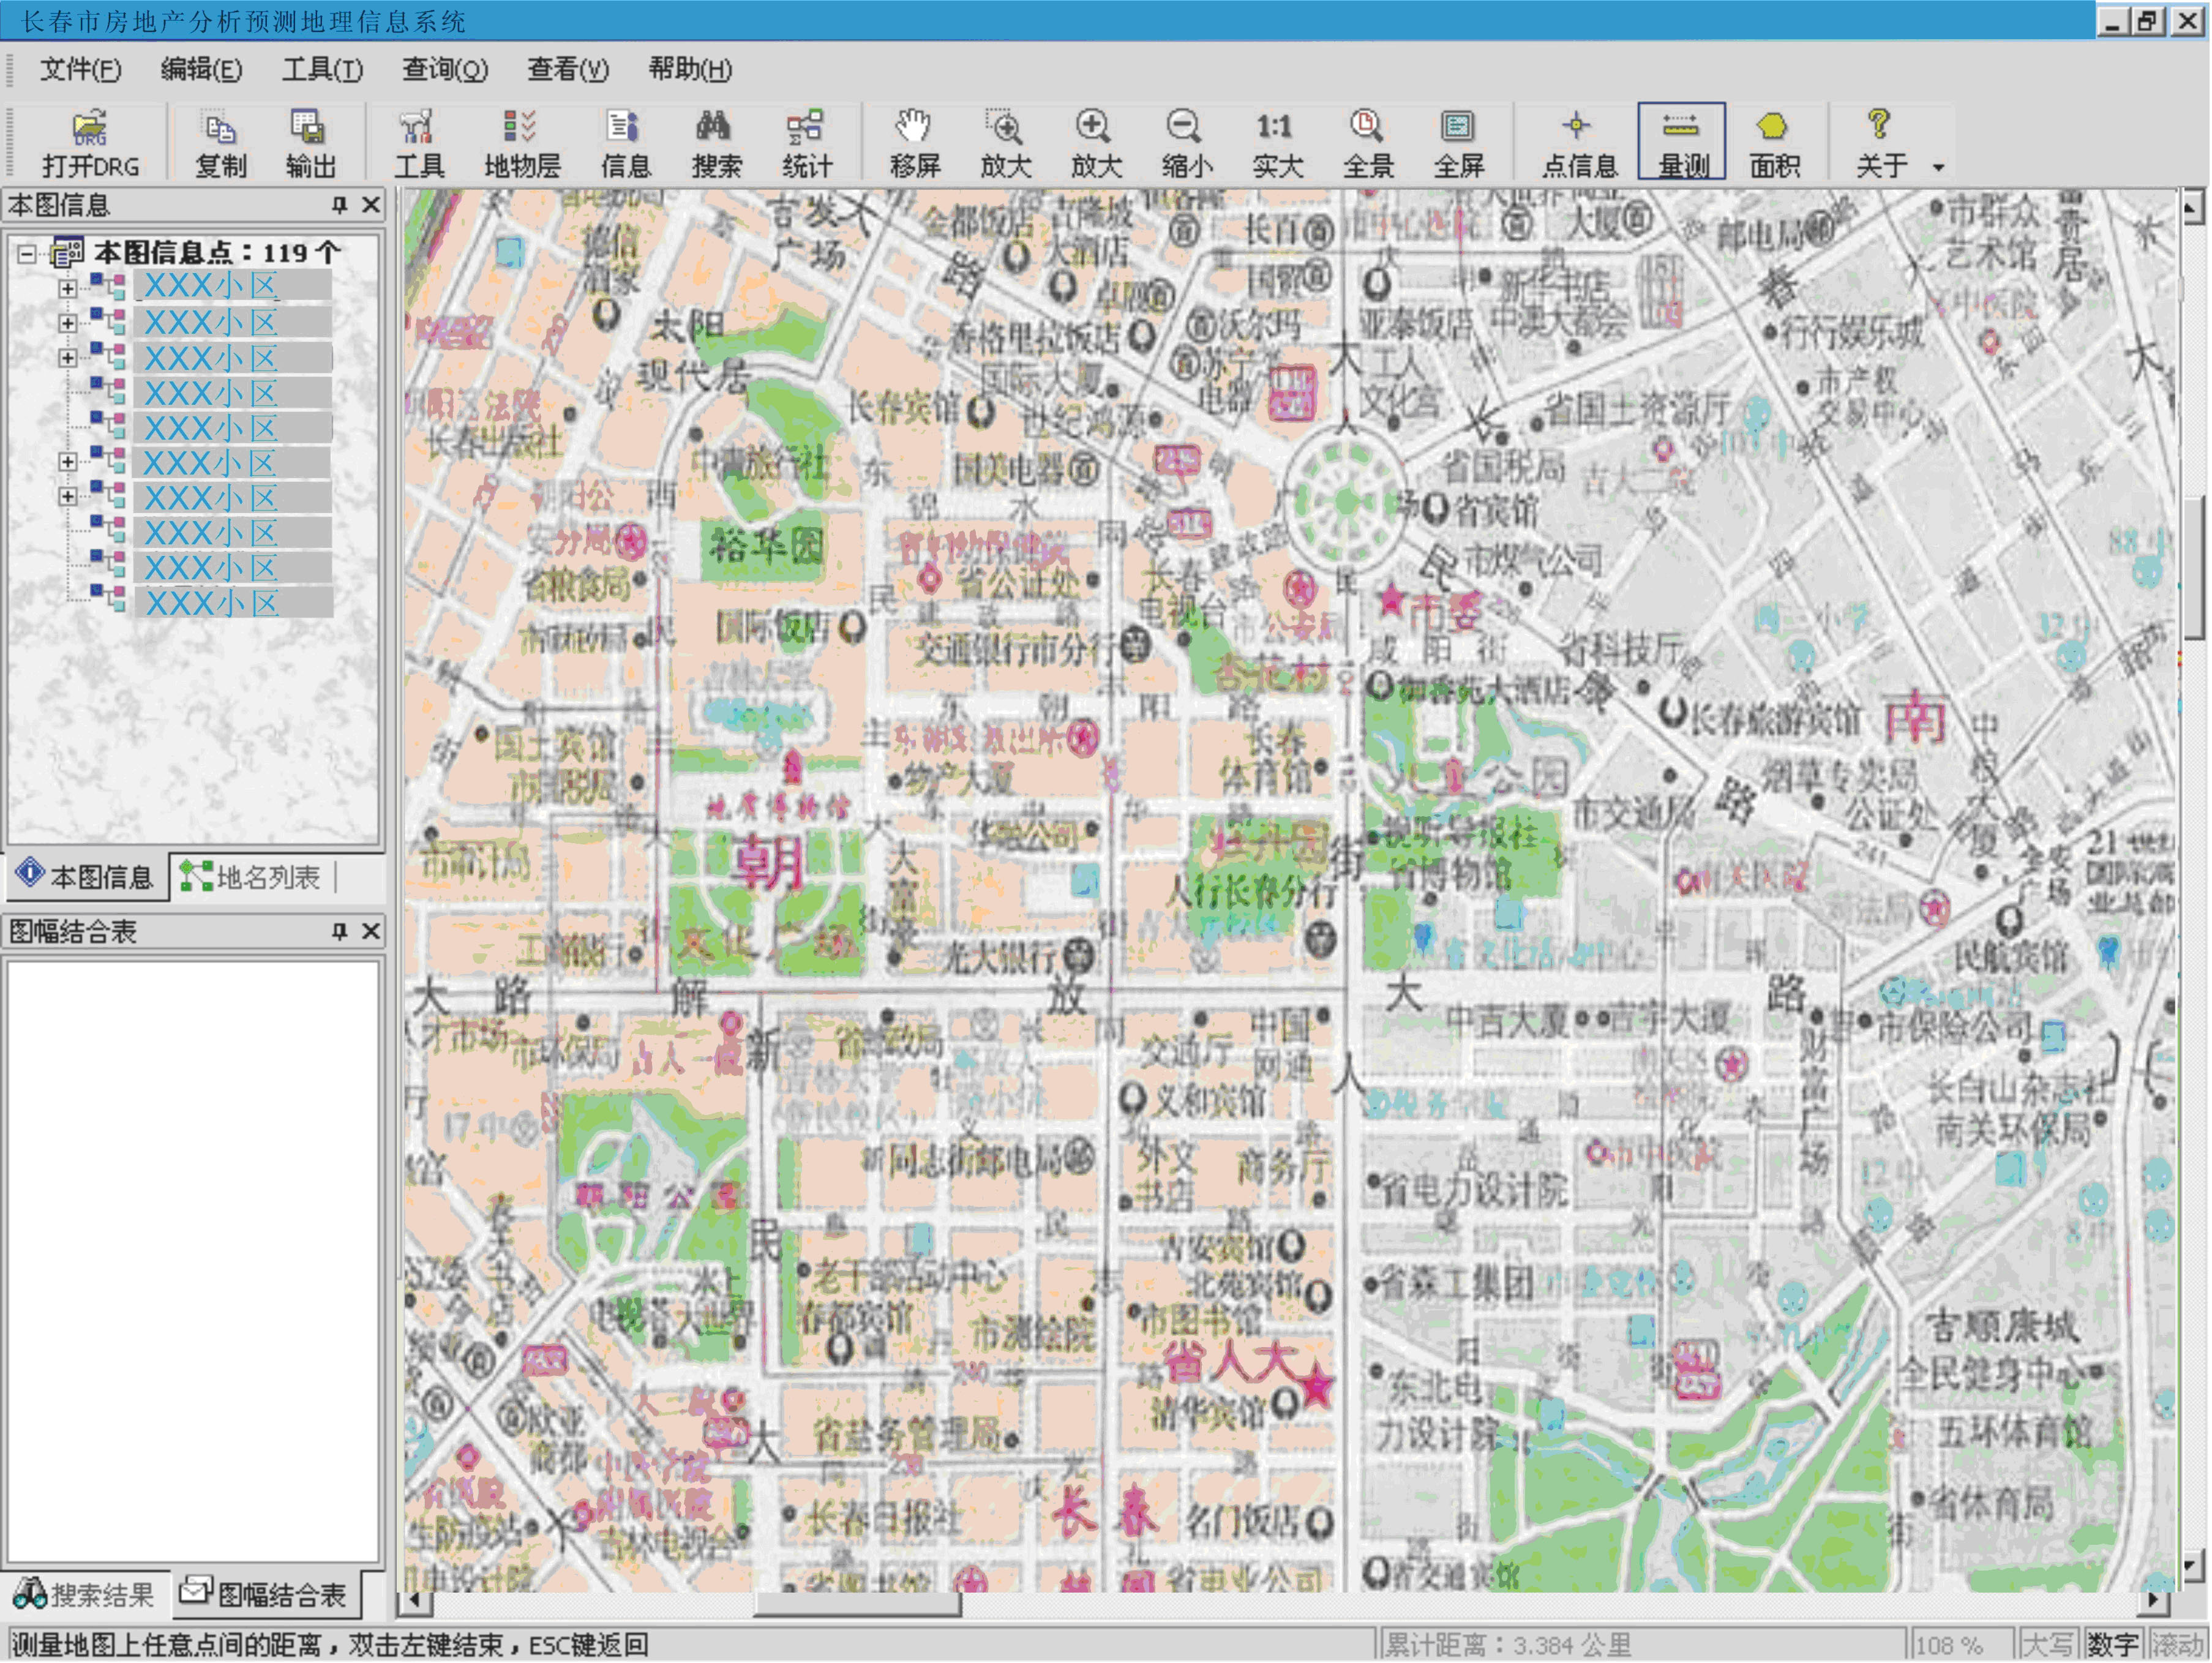This screenshot has width=2212, height=1663.
Task: Collapse the 本图信息点：119个 root node
Action: click(27, 253)
